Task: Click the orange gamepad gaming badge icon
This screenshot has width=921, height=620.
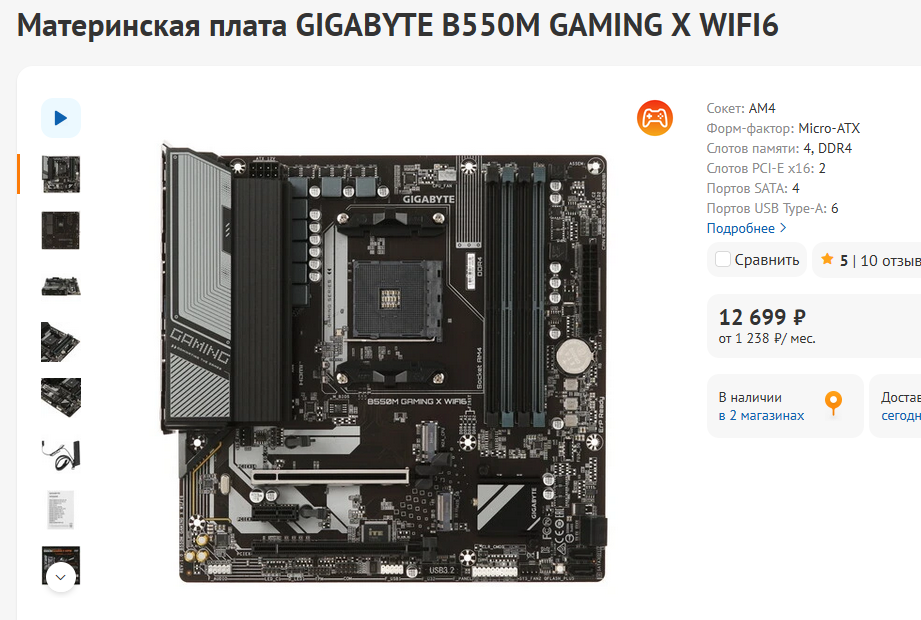Action: (x=654, y=118)
